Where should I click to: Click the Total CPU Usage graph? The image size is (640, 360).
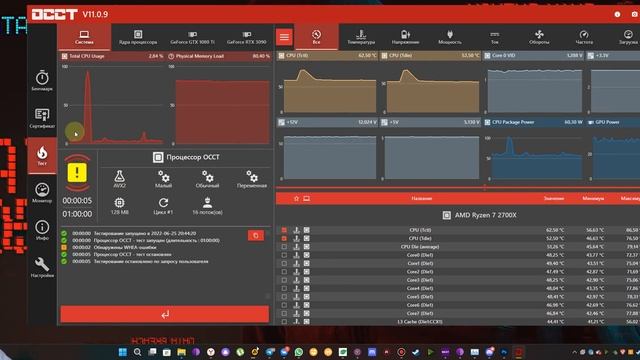coord(112,99)
